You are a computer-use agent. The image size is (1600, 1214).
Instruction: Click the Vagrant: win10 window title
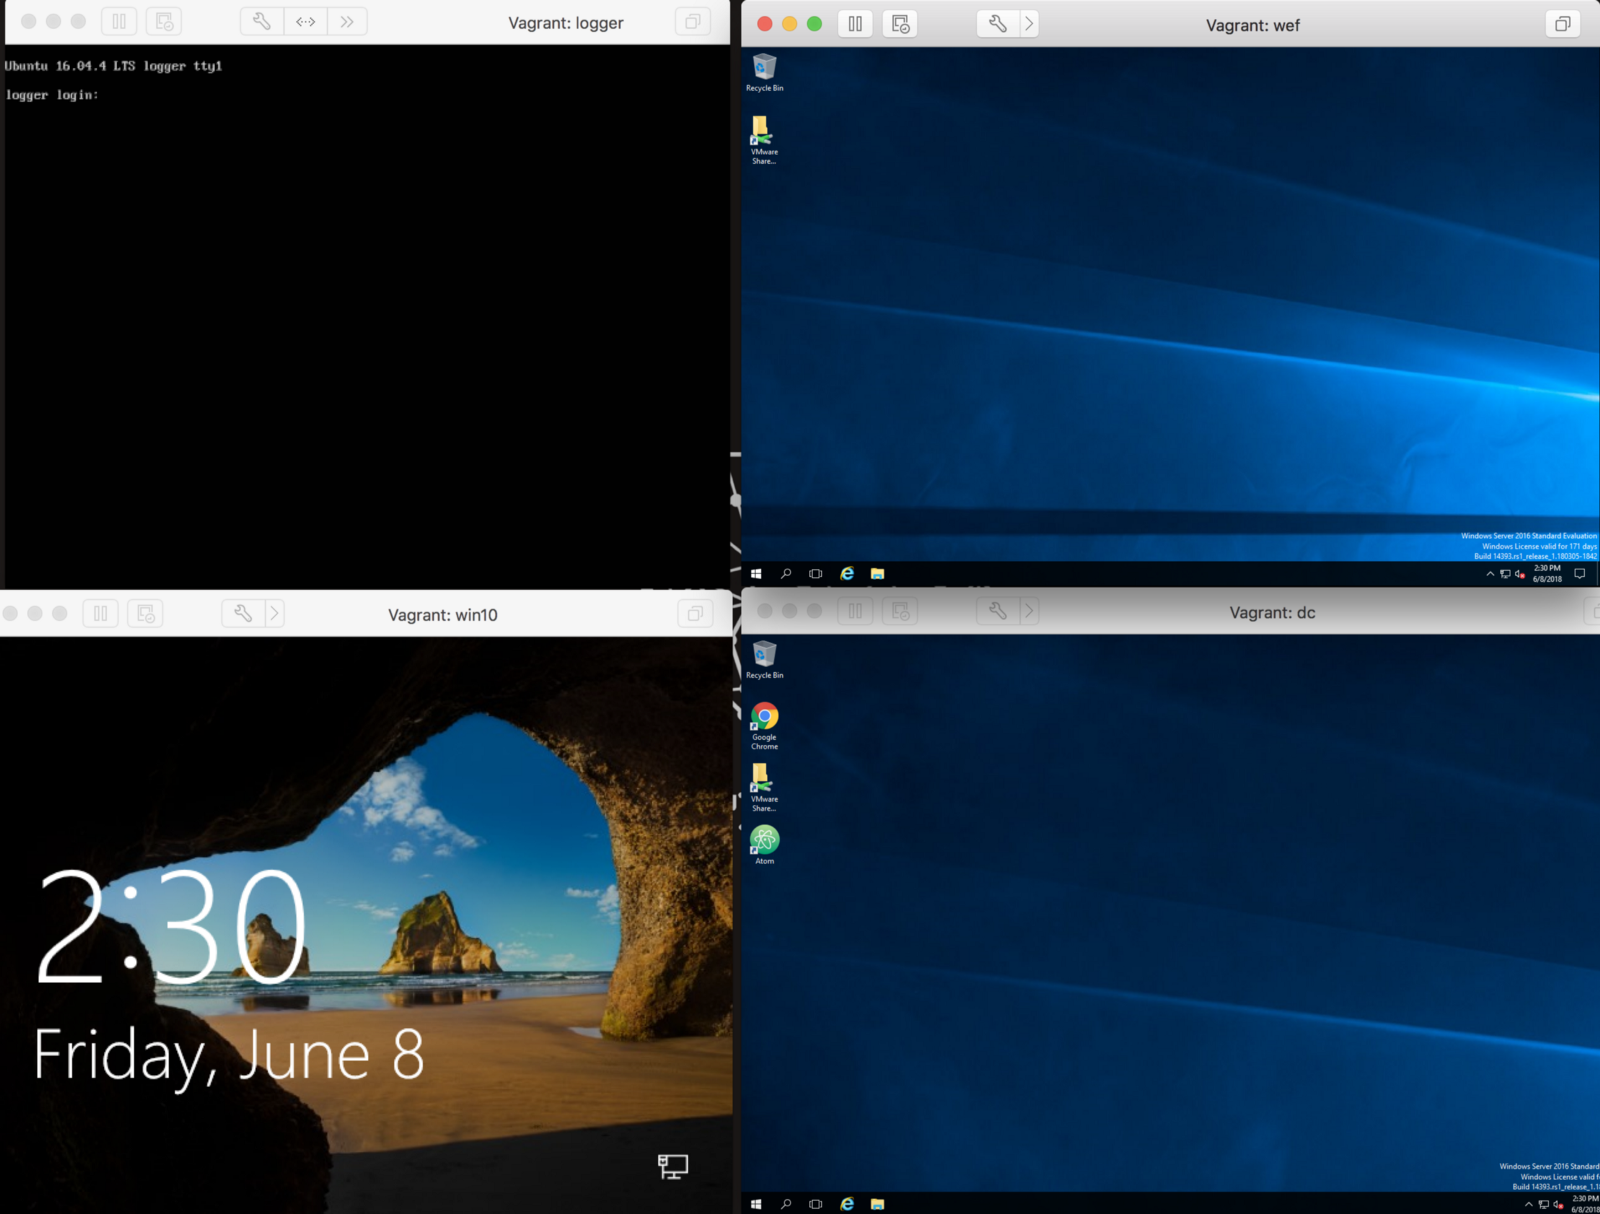(x=443, y=615)
